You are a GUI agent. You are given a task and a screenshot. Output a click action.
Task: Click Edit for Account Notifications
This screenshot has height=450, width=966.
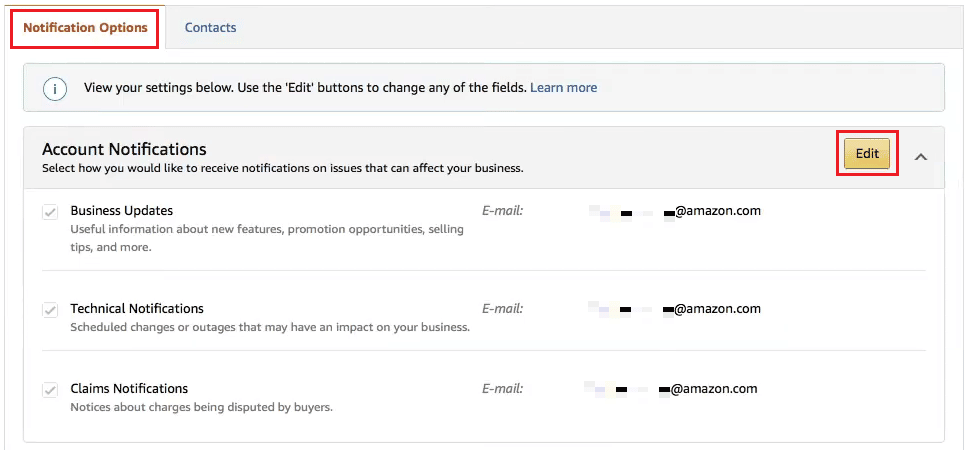tap(867, 153)
